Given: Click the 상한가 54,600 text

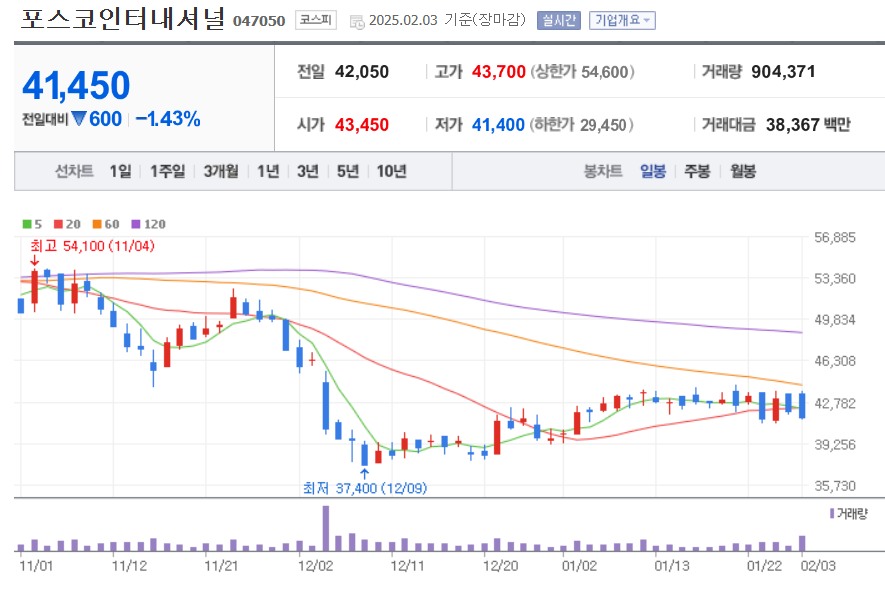Looking at the screenshot, I should click(582, 72).
